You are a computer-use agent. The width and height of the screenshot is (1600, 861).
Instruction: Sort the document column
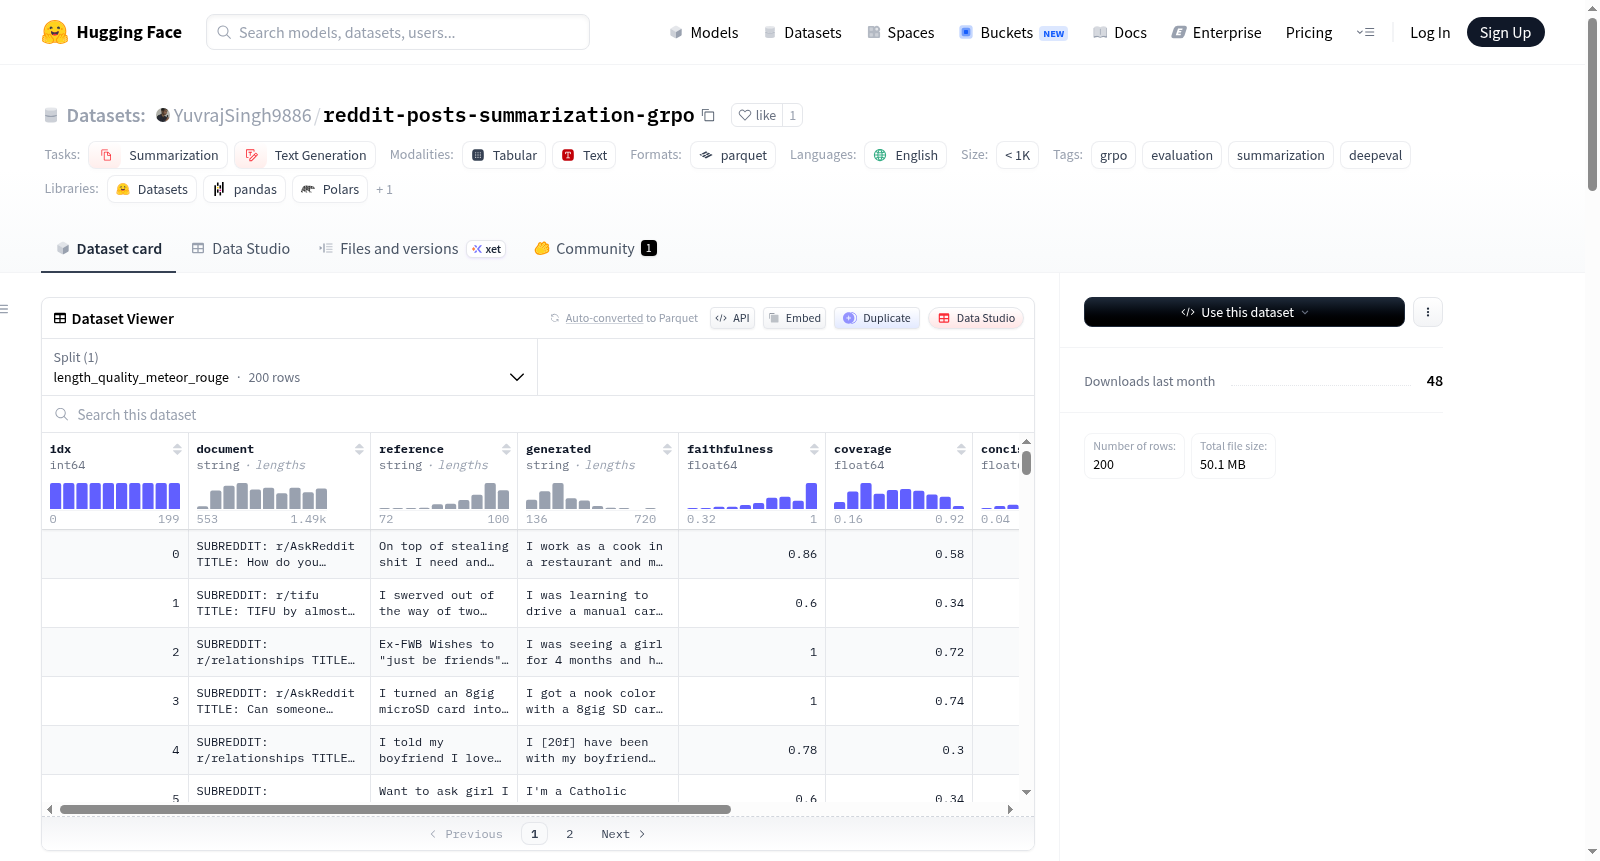point(359,449)
